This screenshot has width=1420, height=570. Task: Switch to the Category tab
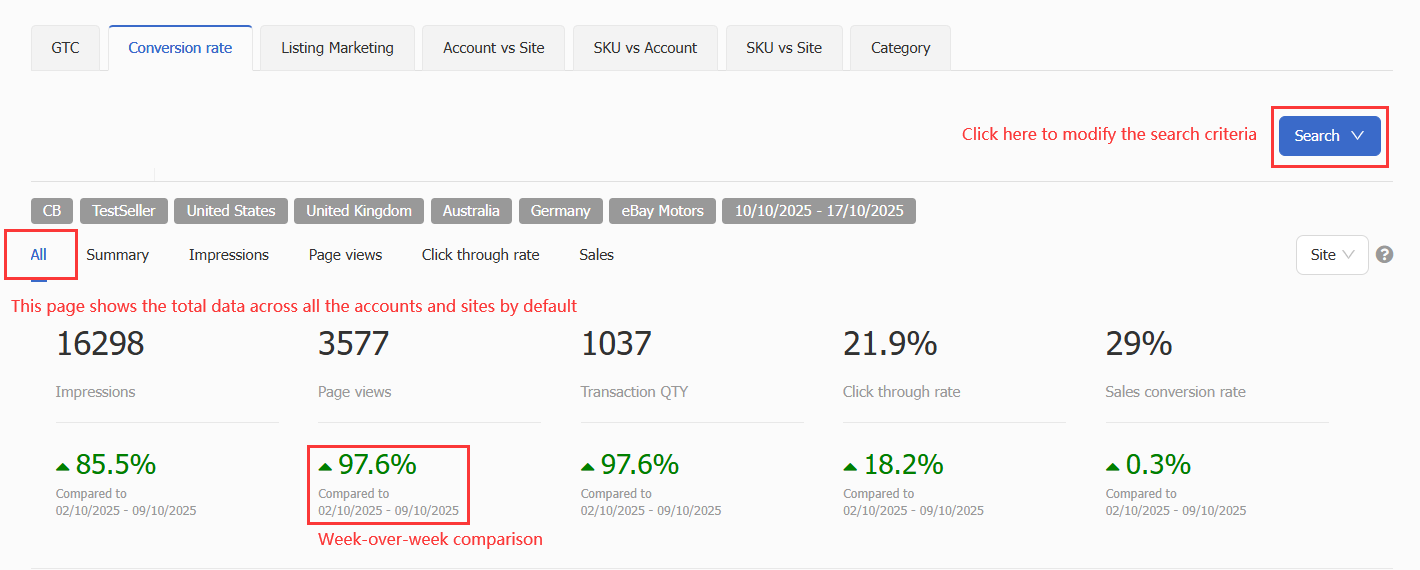point(900,48)
